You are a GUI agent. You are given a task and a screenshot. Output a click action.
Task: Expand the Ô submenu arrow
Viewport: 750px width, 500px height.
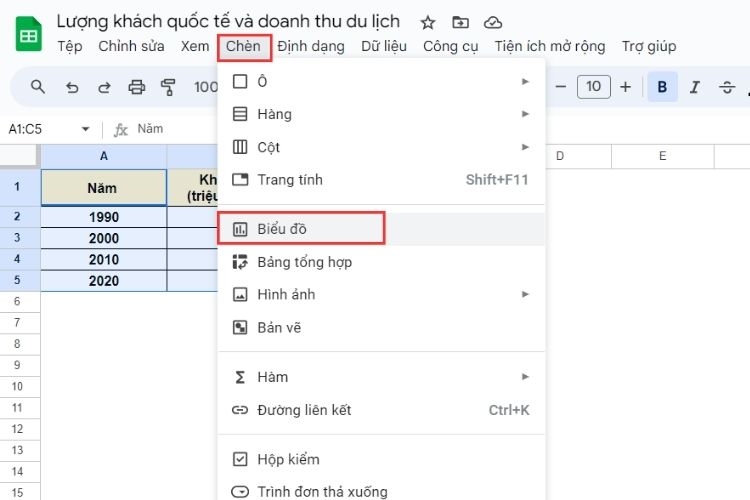[525, 81]
